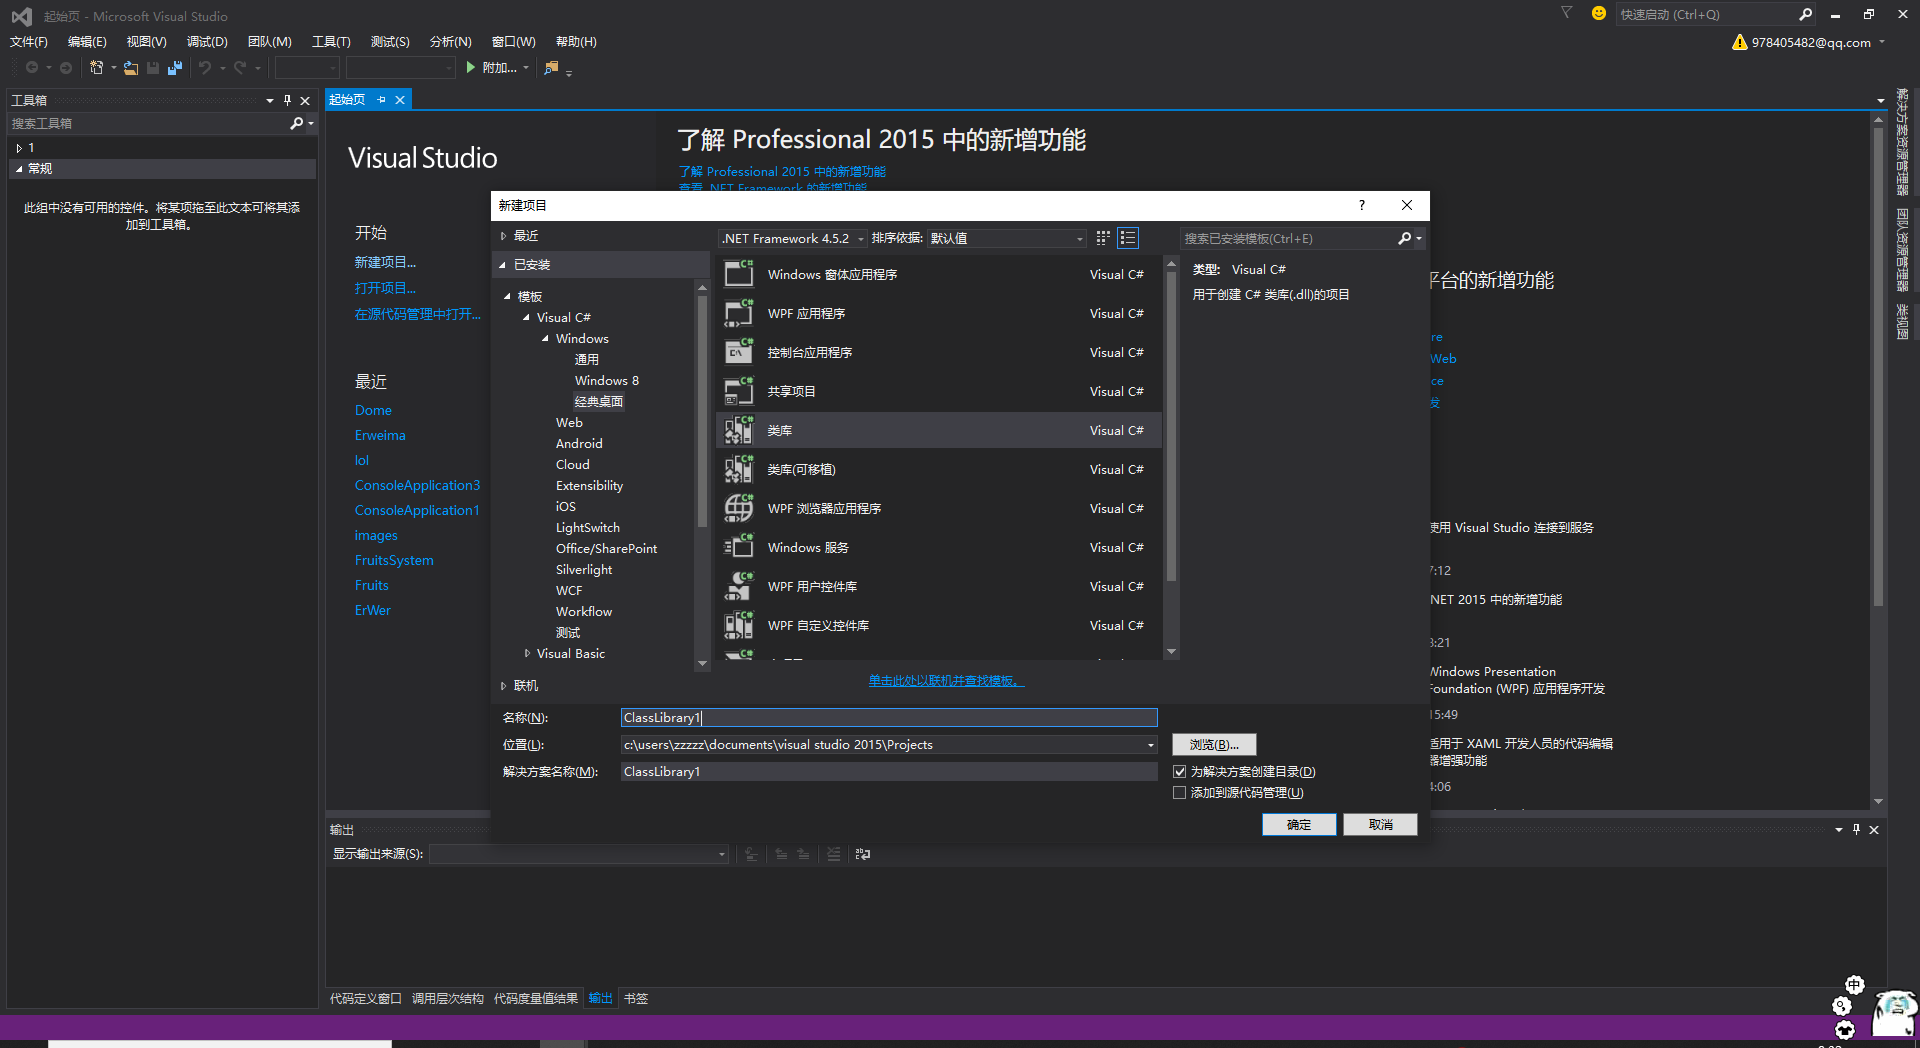
Task: Open the 工具(T) menu
Action: point(331,42)
